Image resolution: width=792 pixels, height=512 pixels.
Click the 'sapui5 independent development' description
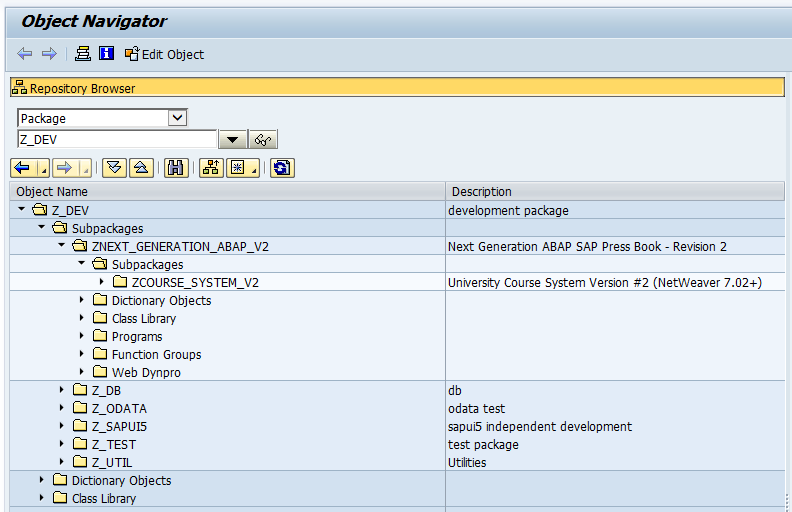(539, 427)
